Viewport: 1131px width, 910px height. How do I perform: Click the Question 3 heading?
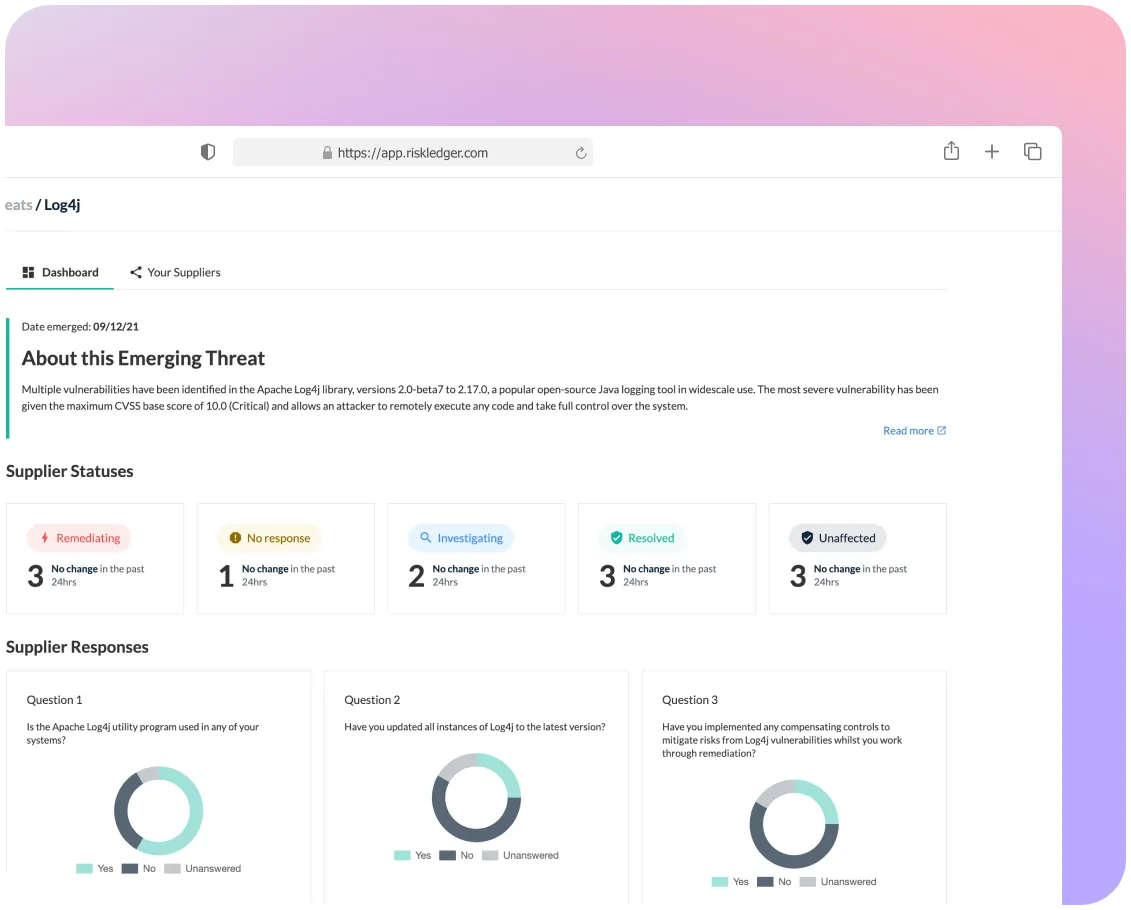click(690, 700)
